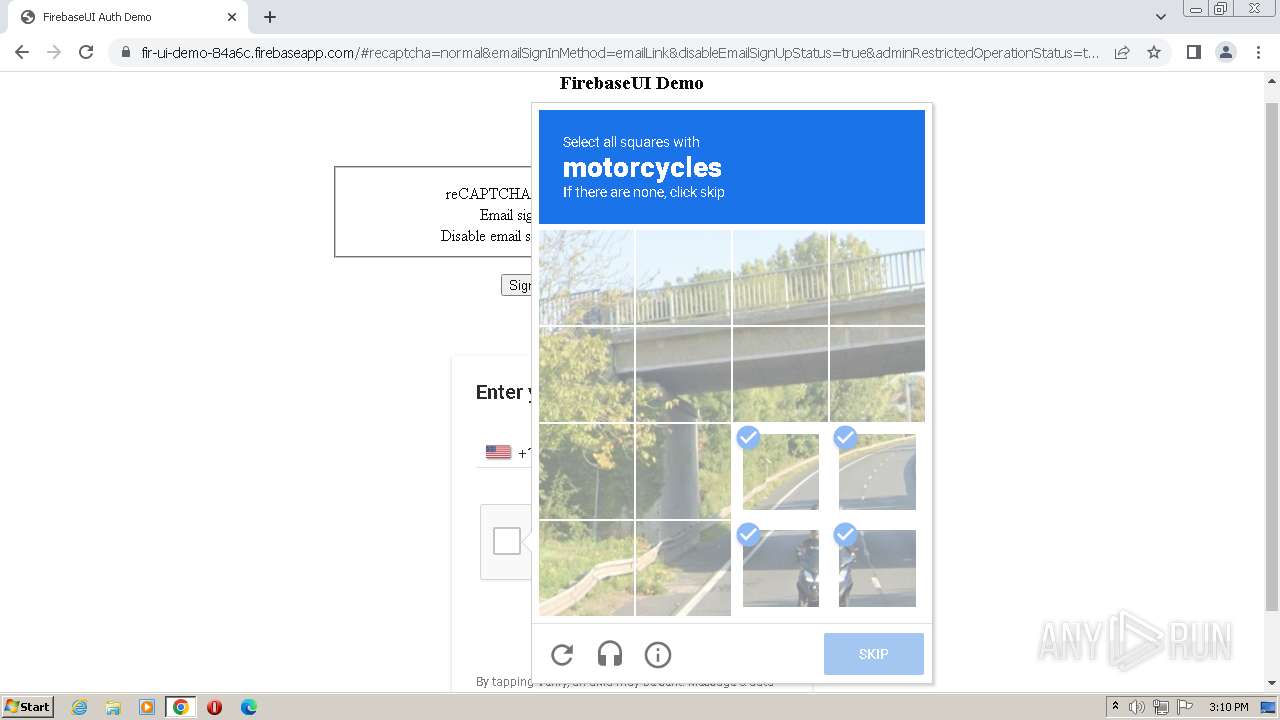
Task: Launch Internet Explorer from the taskbar
Action: click(x=79, y=707)
